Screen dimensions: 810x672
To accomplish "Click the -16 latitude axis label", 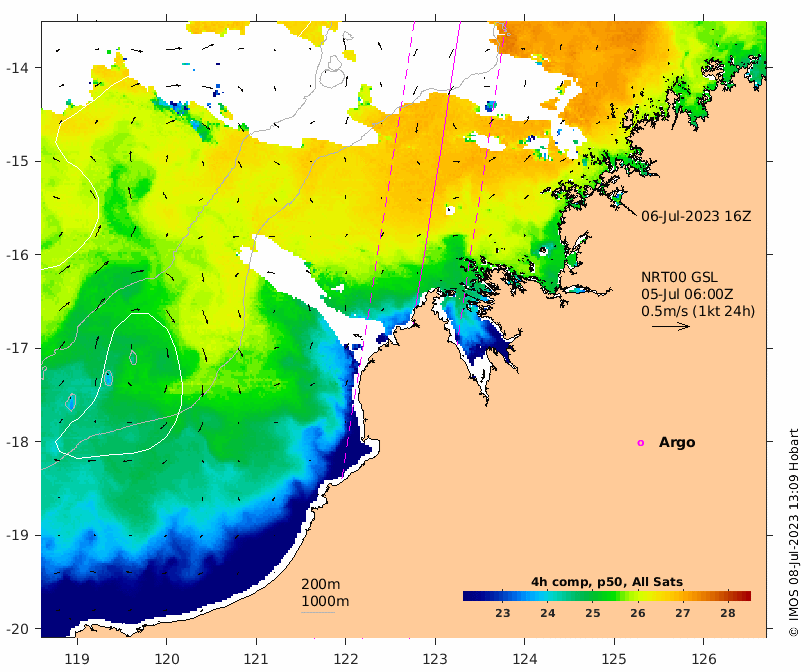I will click(17, 255).
